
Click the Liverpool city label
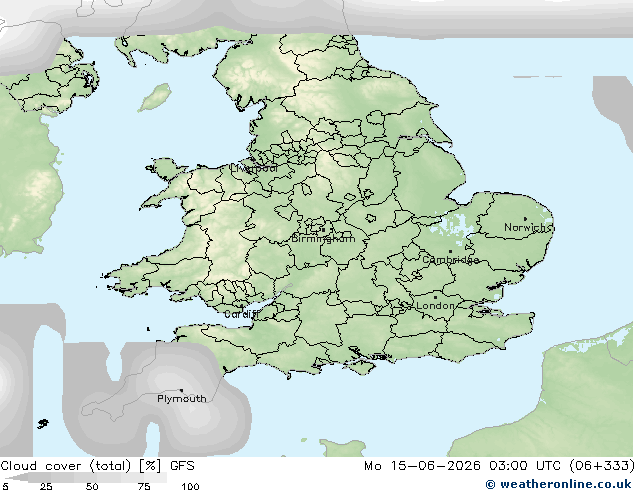[x=254, y=168]
